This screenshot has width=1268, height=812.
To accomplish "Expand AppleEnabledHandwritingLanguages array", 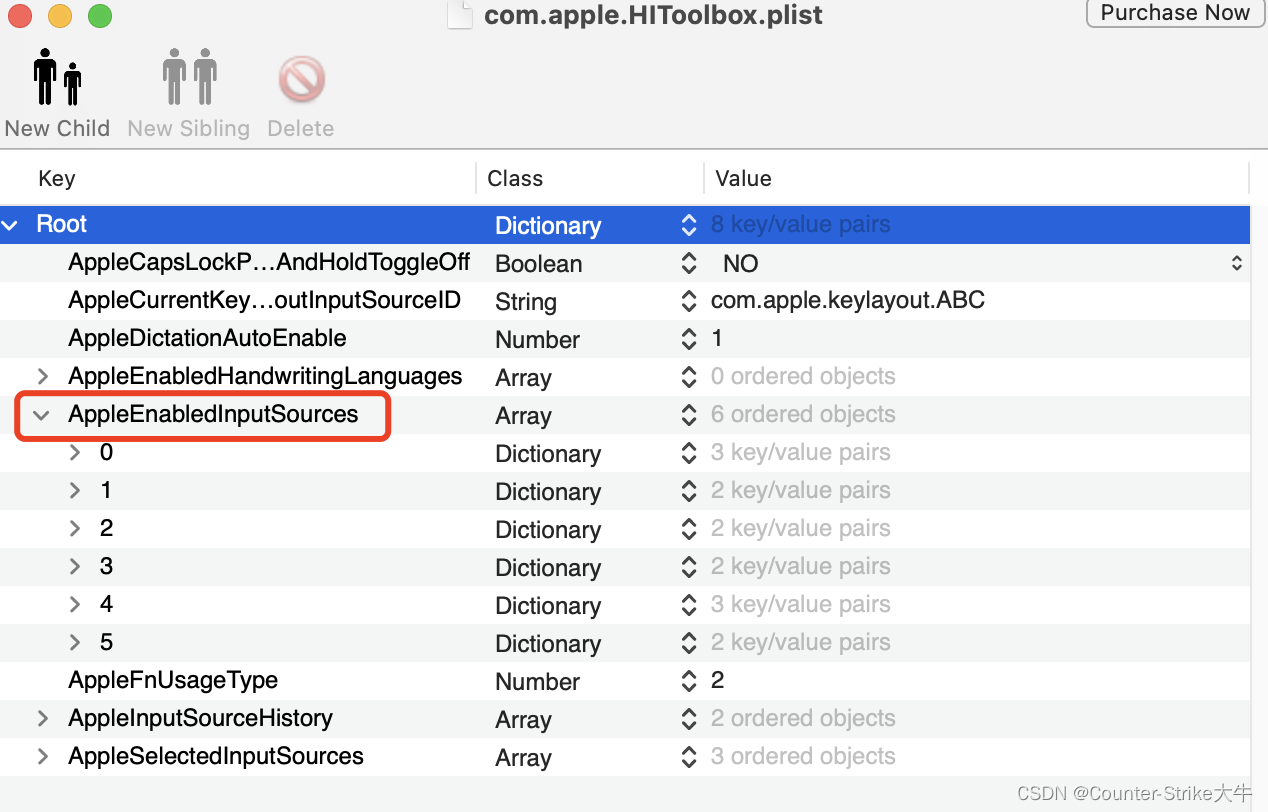I will coord(42,377).
